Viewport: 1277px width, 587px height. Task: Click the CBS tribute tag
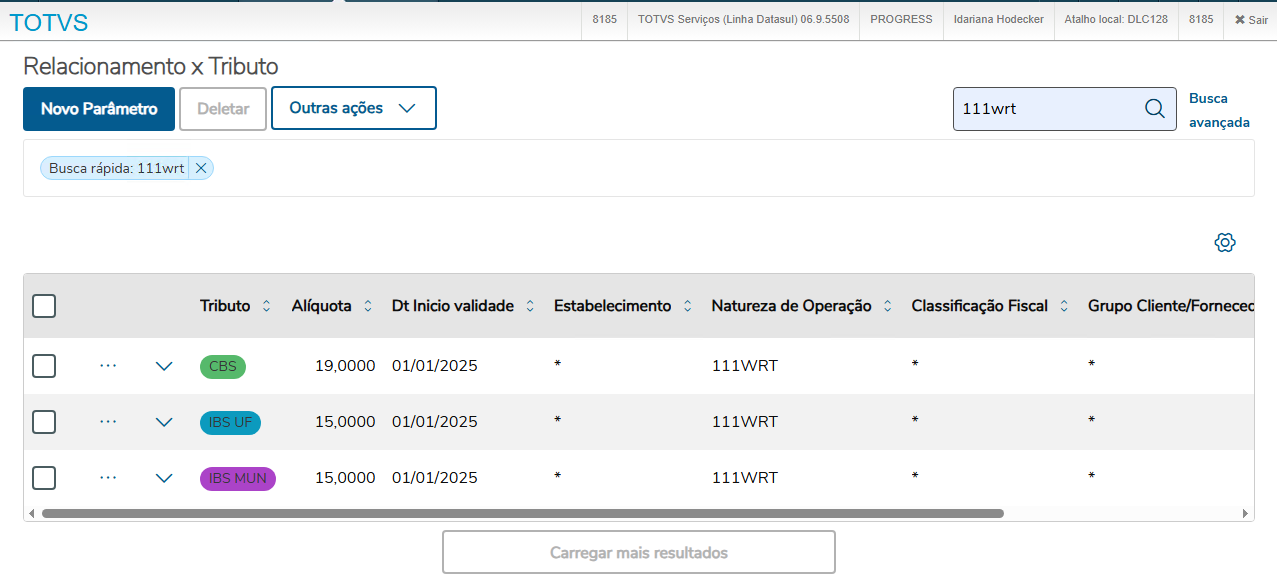coord(223,366)
